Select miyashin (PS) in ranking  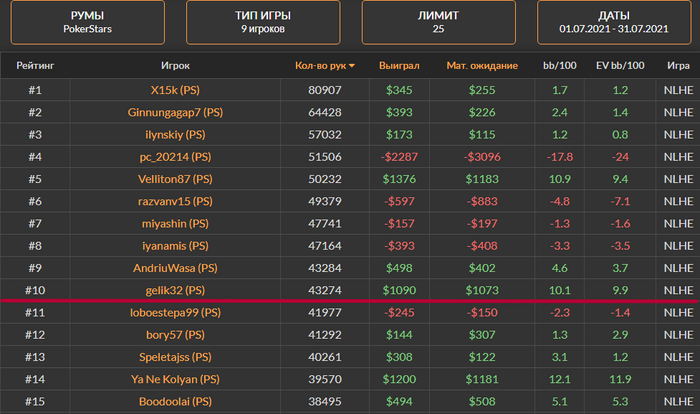click(175, 224)
